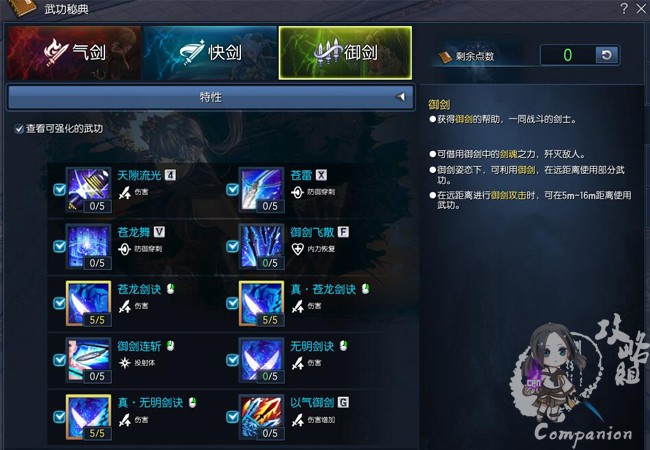Collapse the 特性 panel arrow
Image resolution: width=650 pixels, height=450 pixels.
(400, 97)
